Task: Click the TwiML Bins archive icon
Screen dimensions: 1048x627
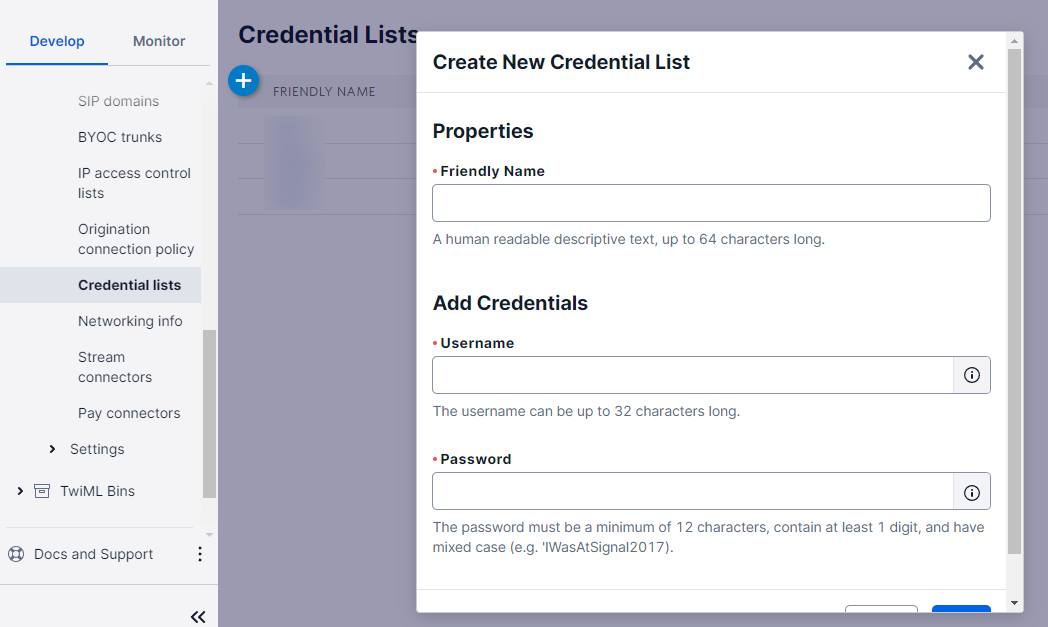Action: (41, 491)
